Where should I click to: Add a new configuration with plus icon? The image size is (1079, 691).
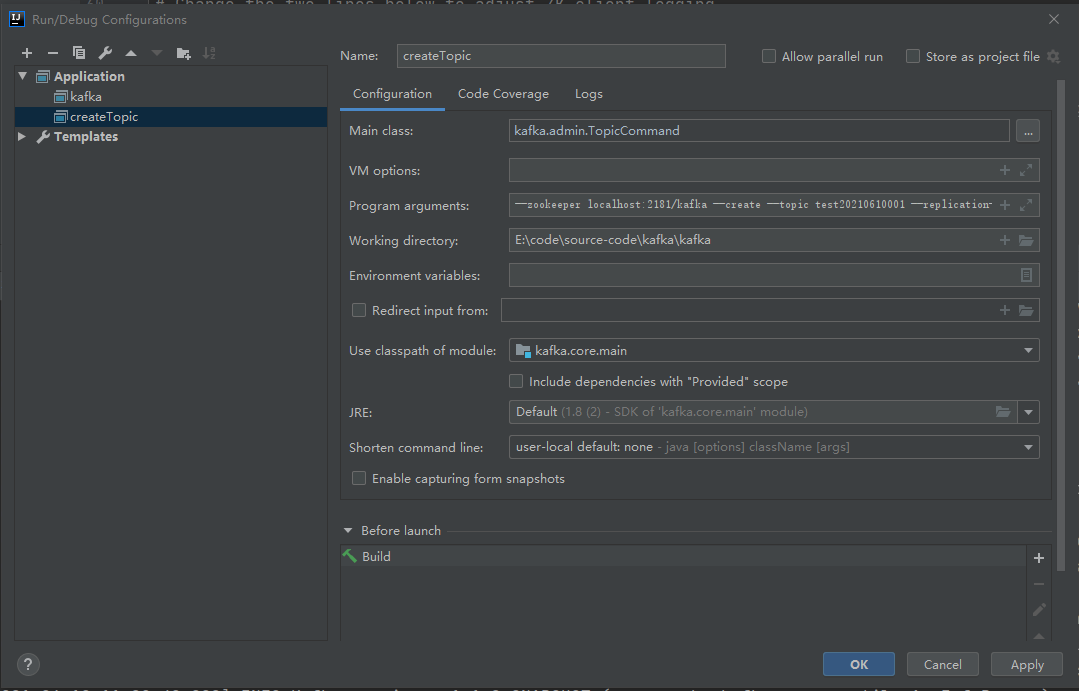pyautogui.click(x=27, y=53)
